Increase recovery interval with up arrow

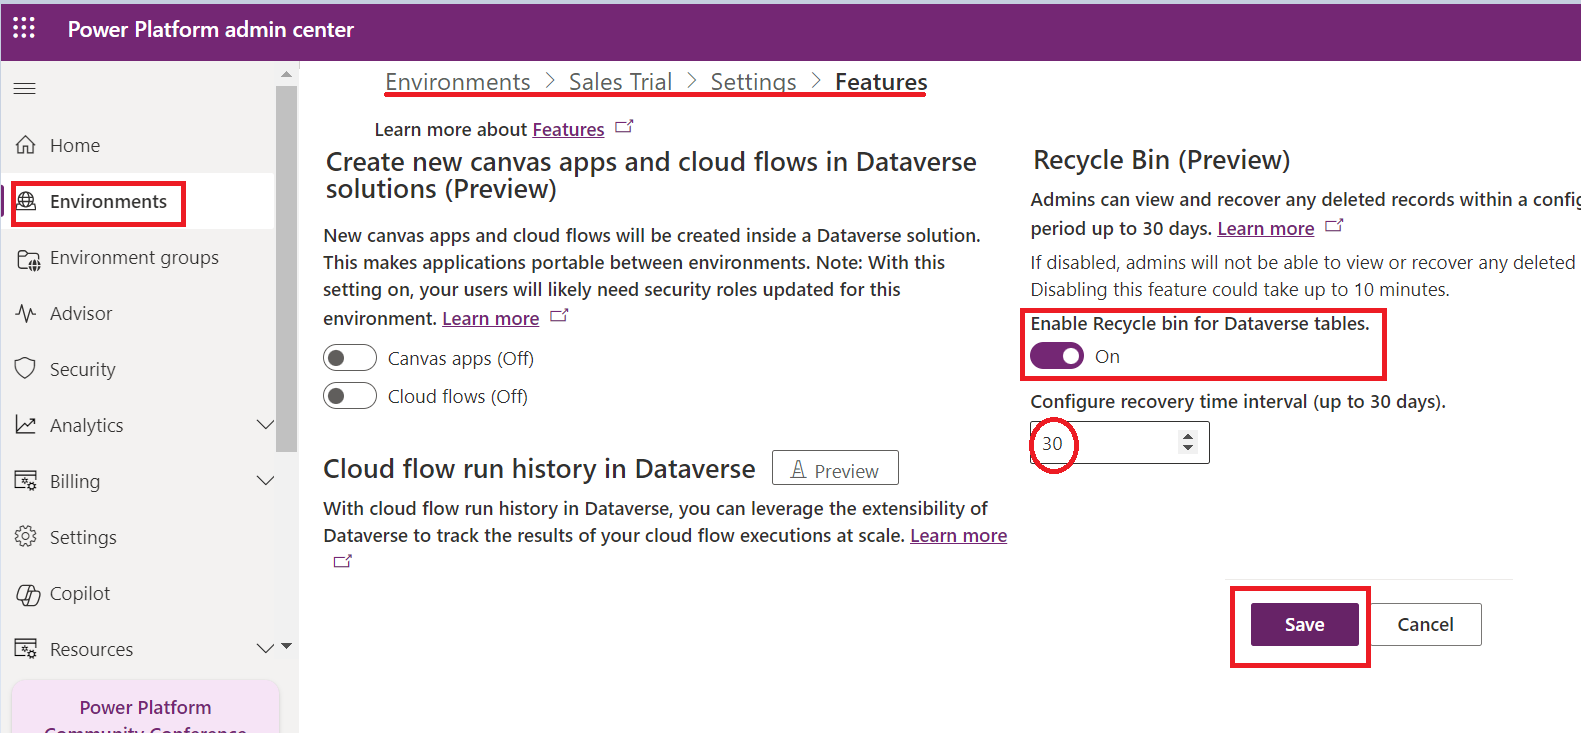click(x=1187, y=436)
